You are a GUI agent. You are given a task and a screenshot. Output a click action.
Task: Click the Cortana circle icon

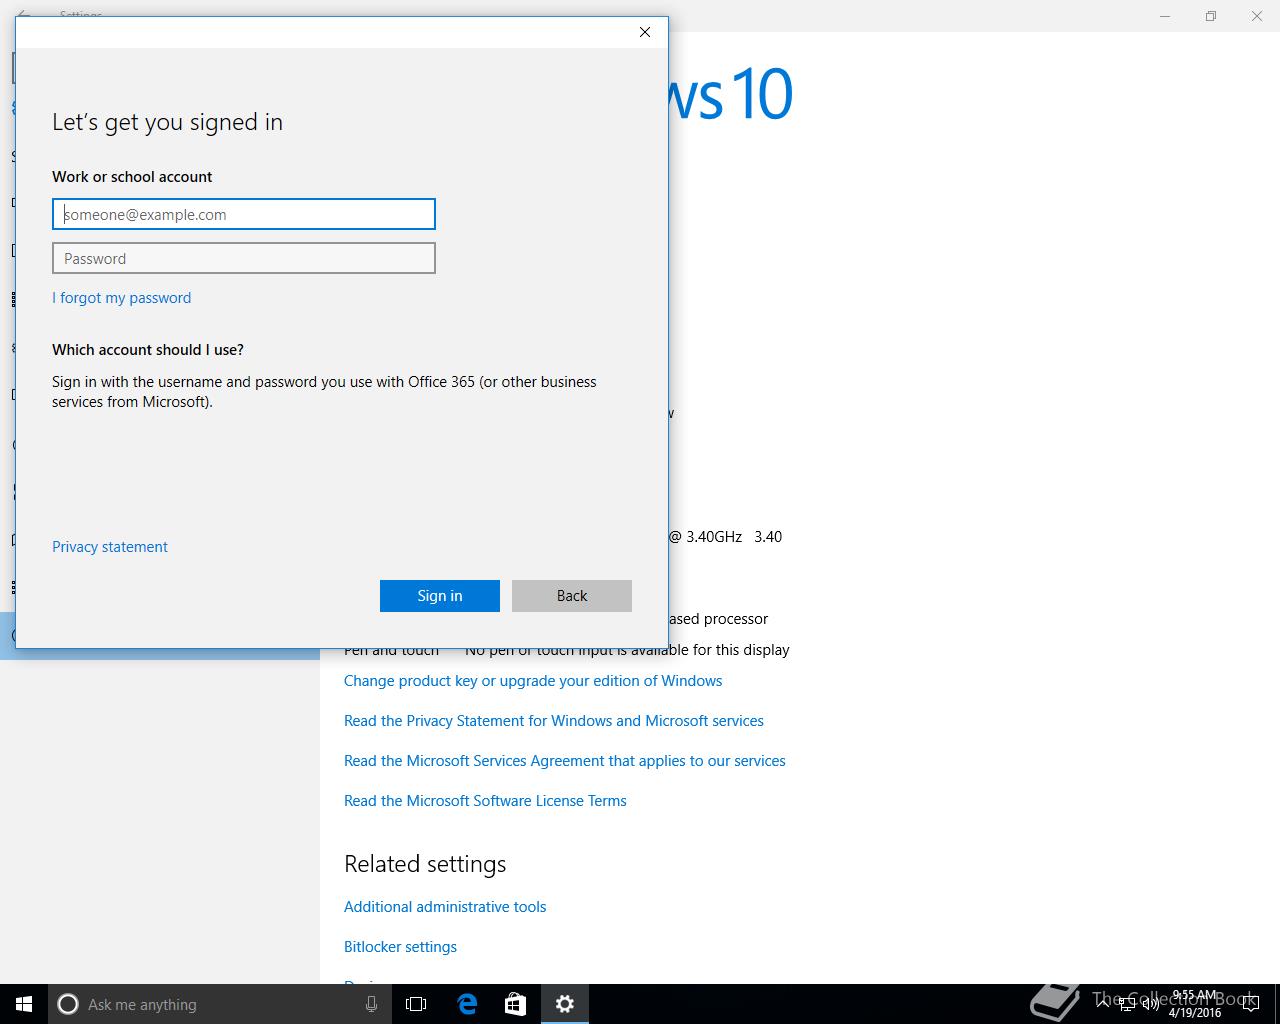[68, 1004]
